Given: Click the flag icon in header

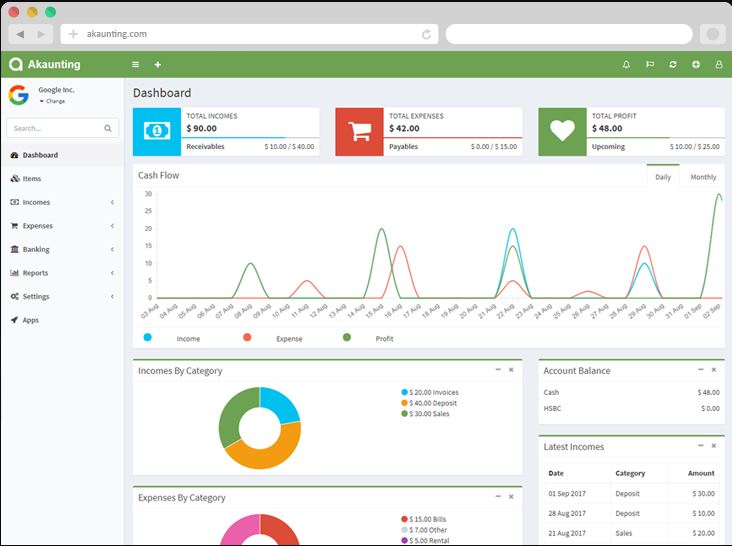Looking at the screenshot, I should [649, 64].
